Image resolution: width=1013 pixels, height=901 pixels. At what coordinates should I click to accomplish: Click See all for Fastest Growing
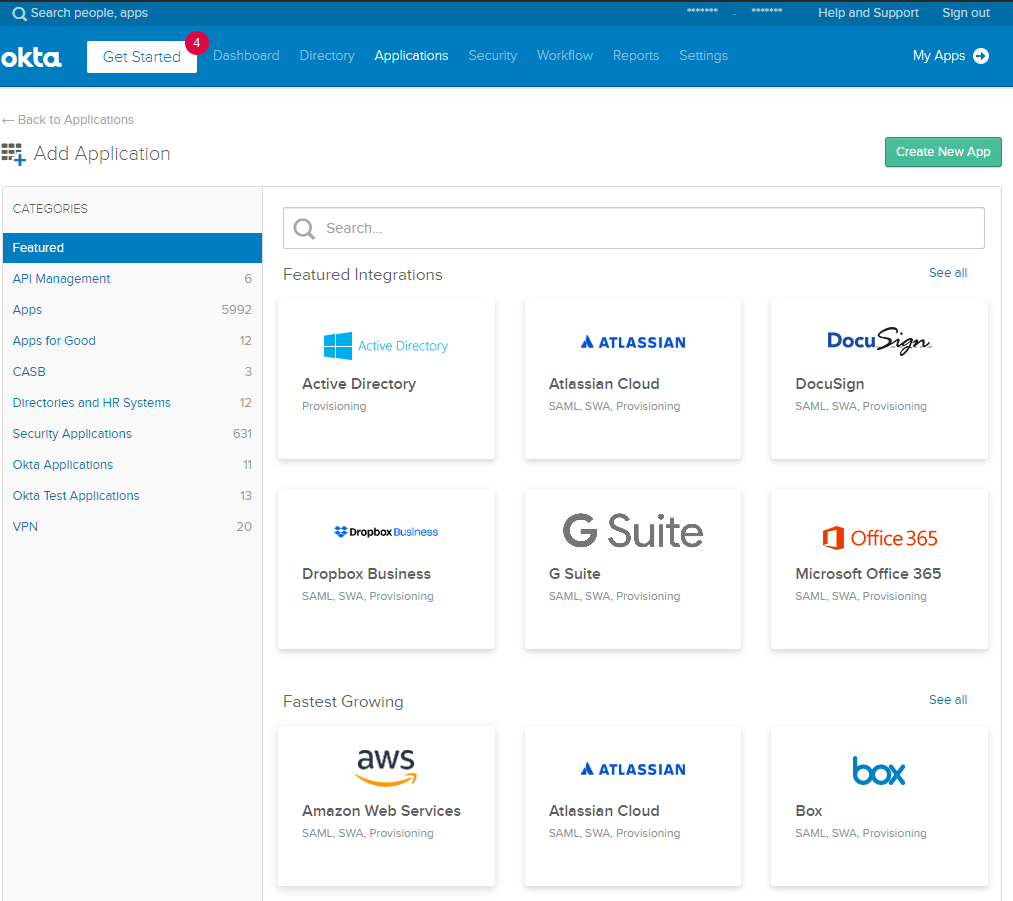pyautogui.click(x=947, y=700)
